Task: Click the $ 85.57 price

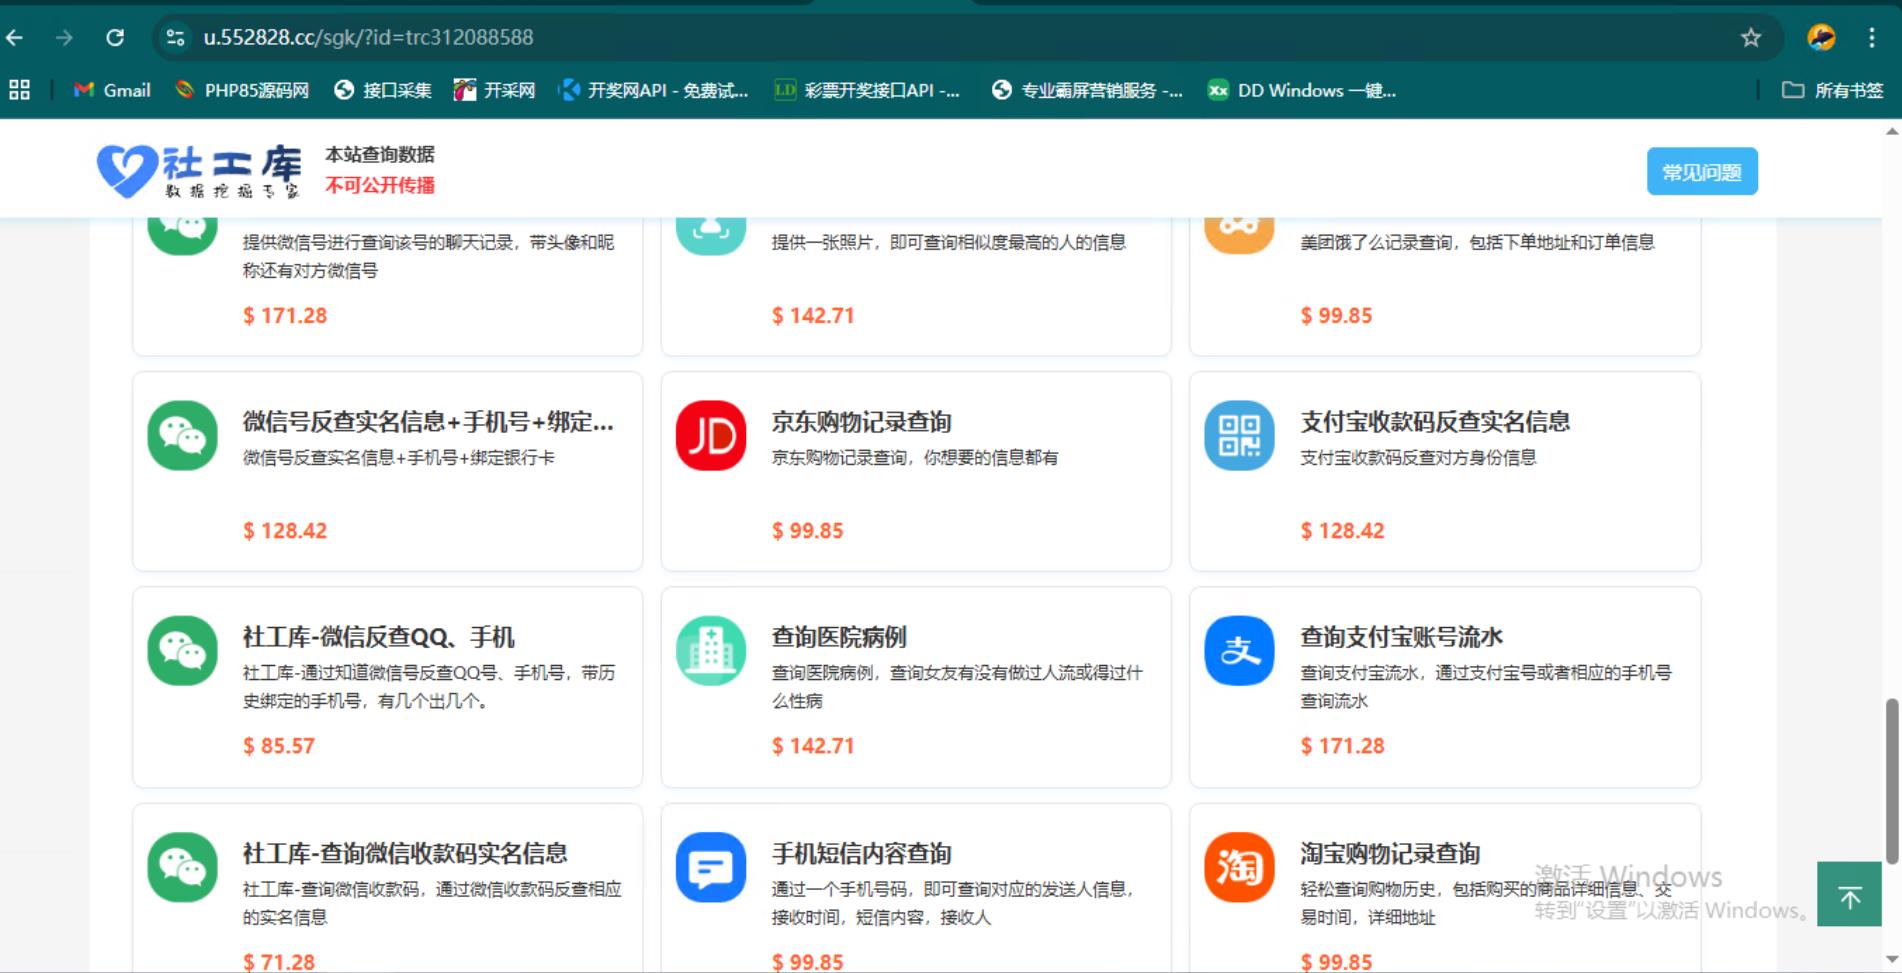Action: coord(279,746)
